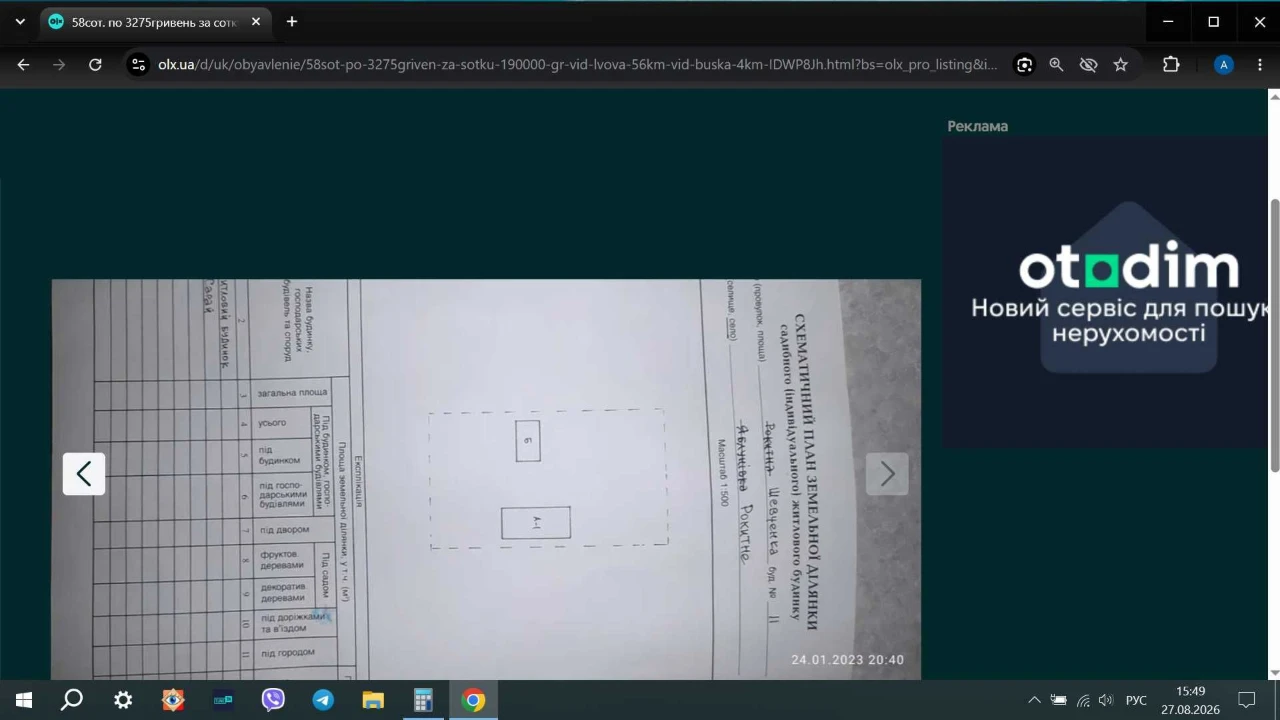The width and height of the screenshot is (1280, 720).
Task: Open the otodim advertisement banner
Action: click(1104, 292)
